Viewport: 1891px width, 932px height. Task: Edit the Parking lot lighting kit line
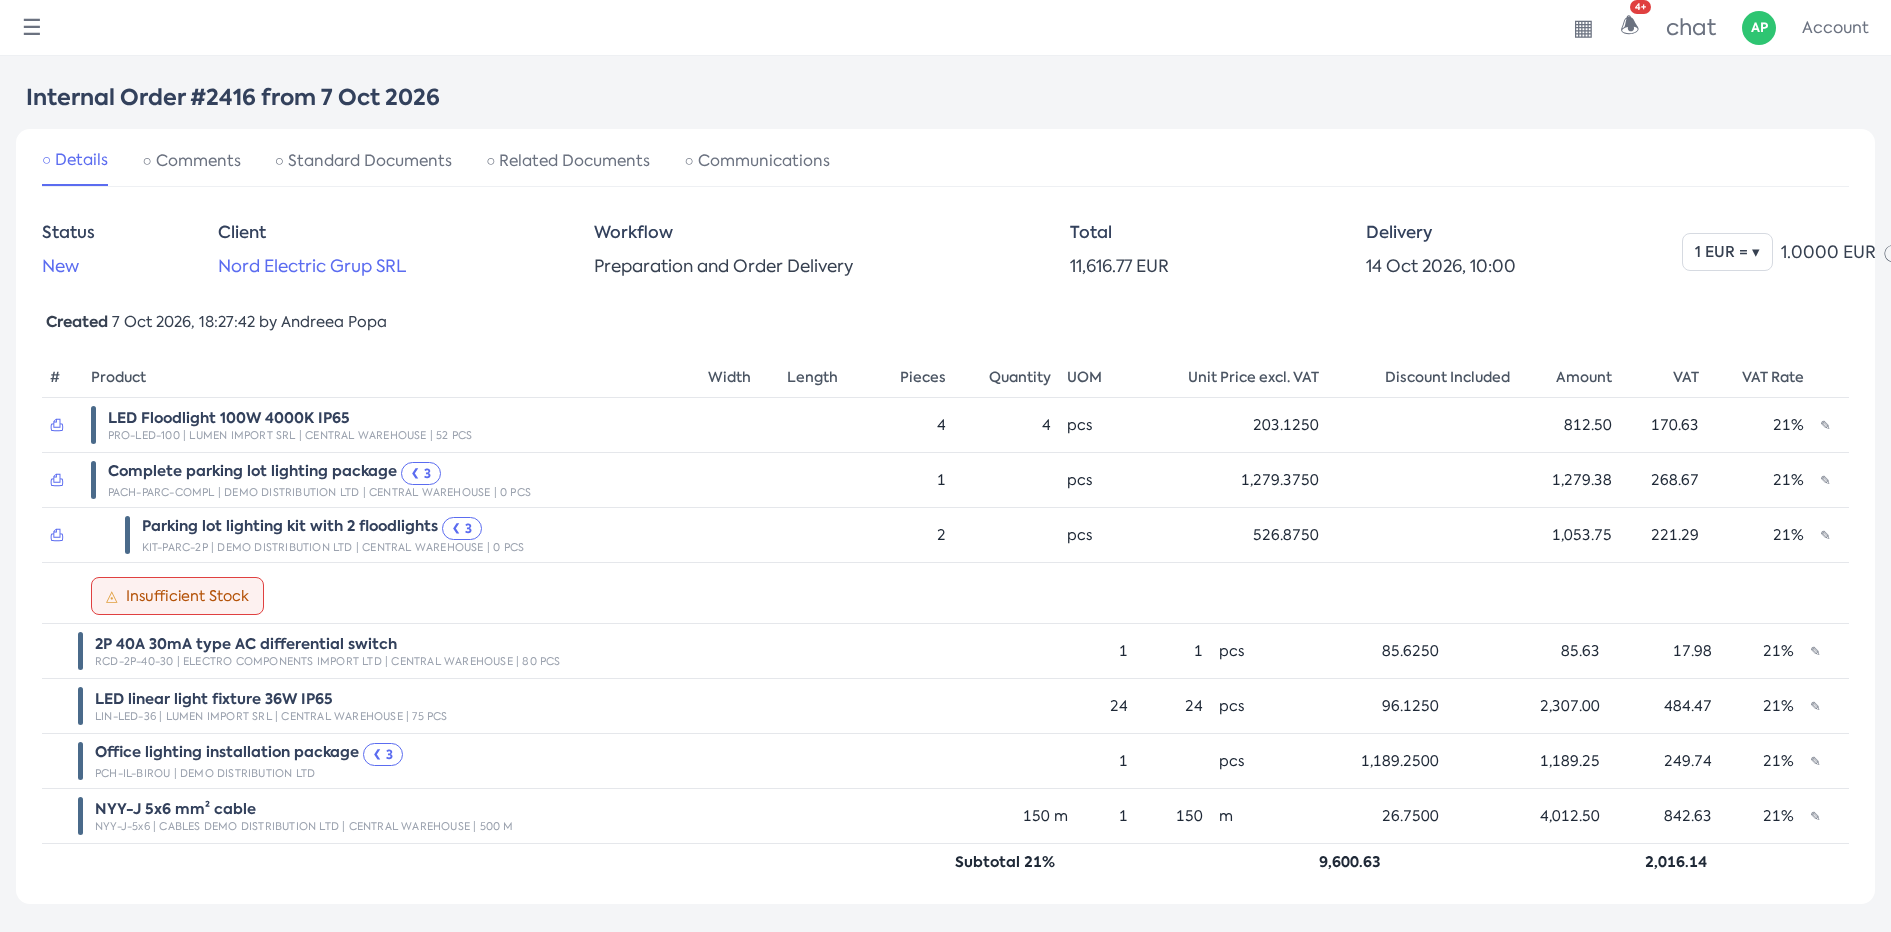point(1825,535)
